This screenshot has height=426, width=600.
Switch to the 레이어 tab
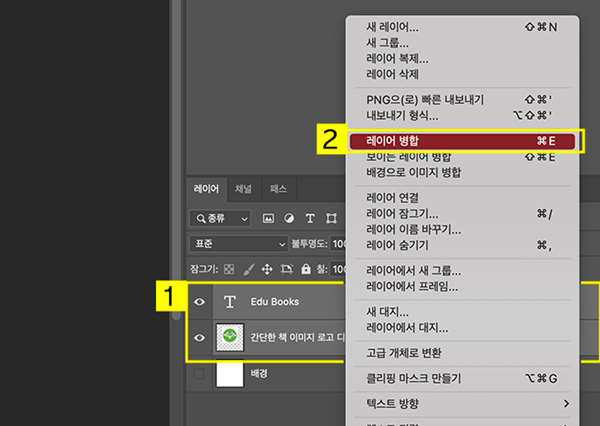click(x=206, y=189)
